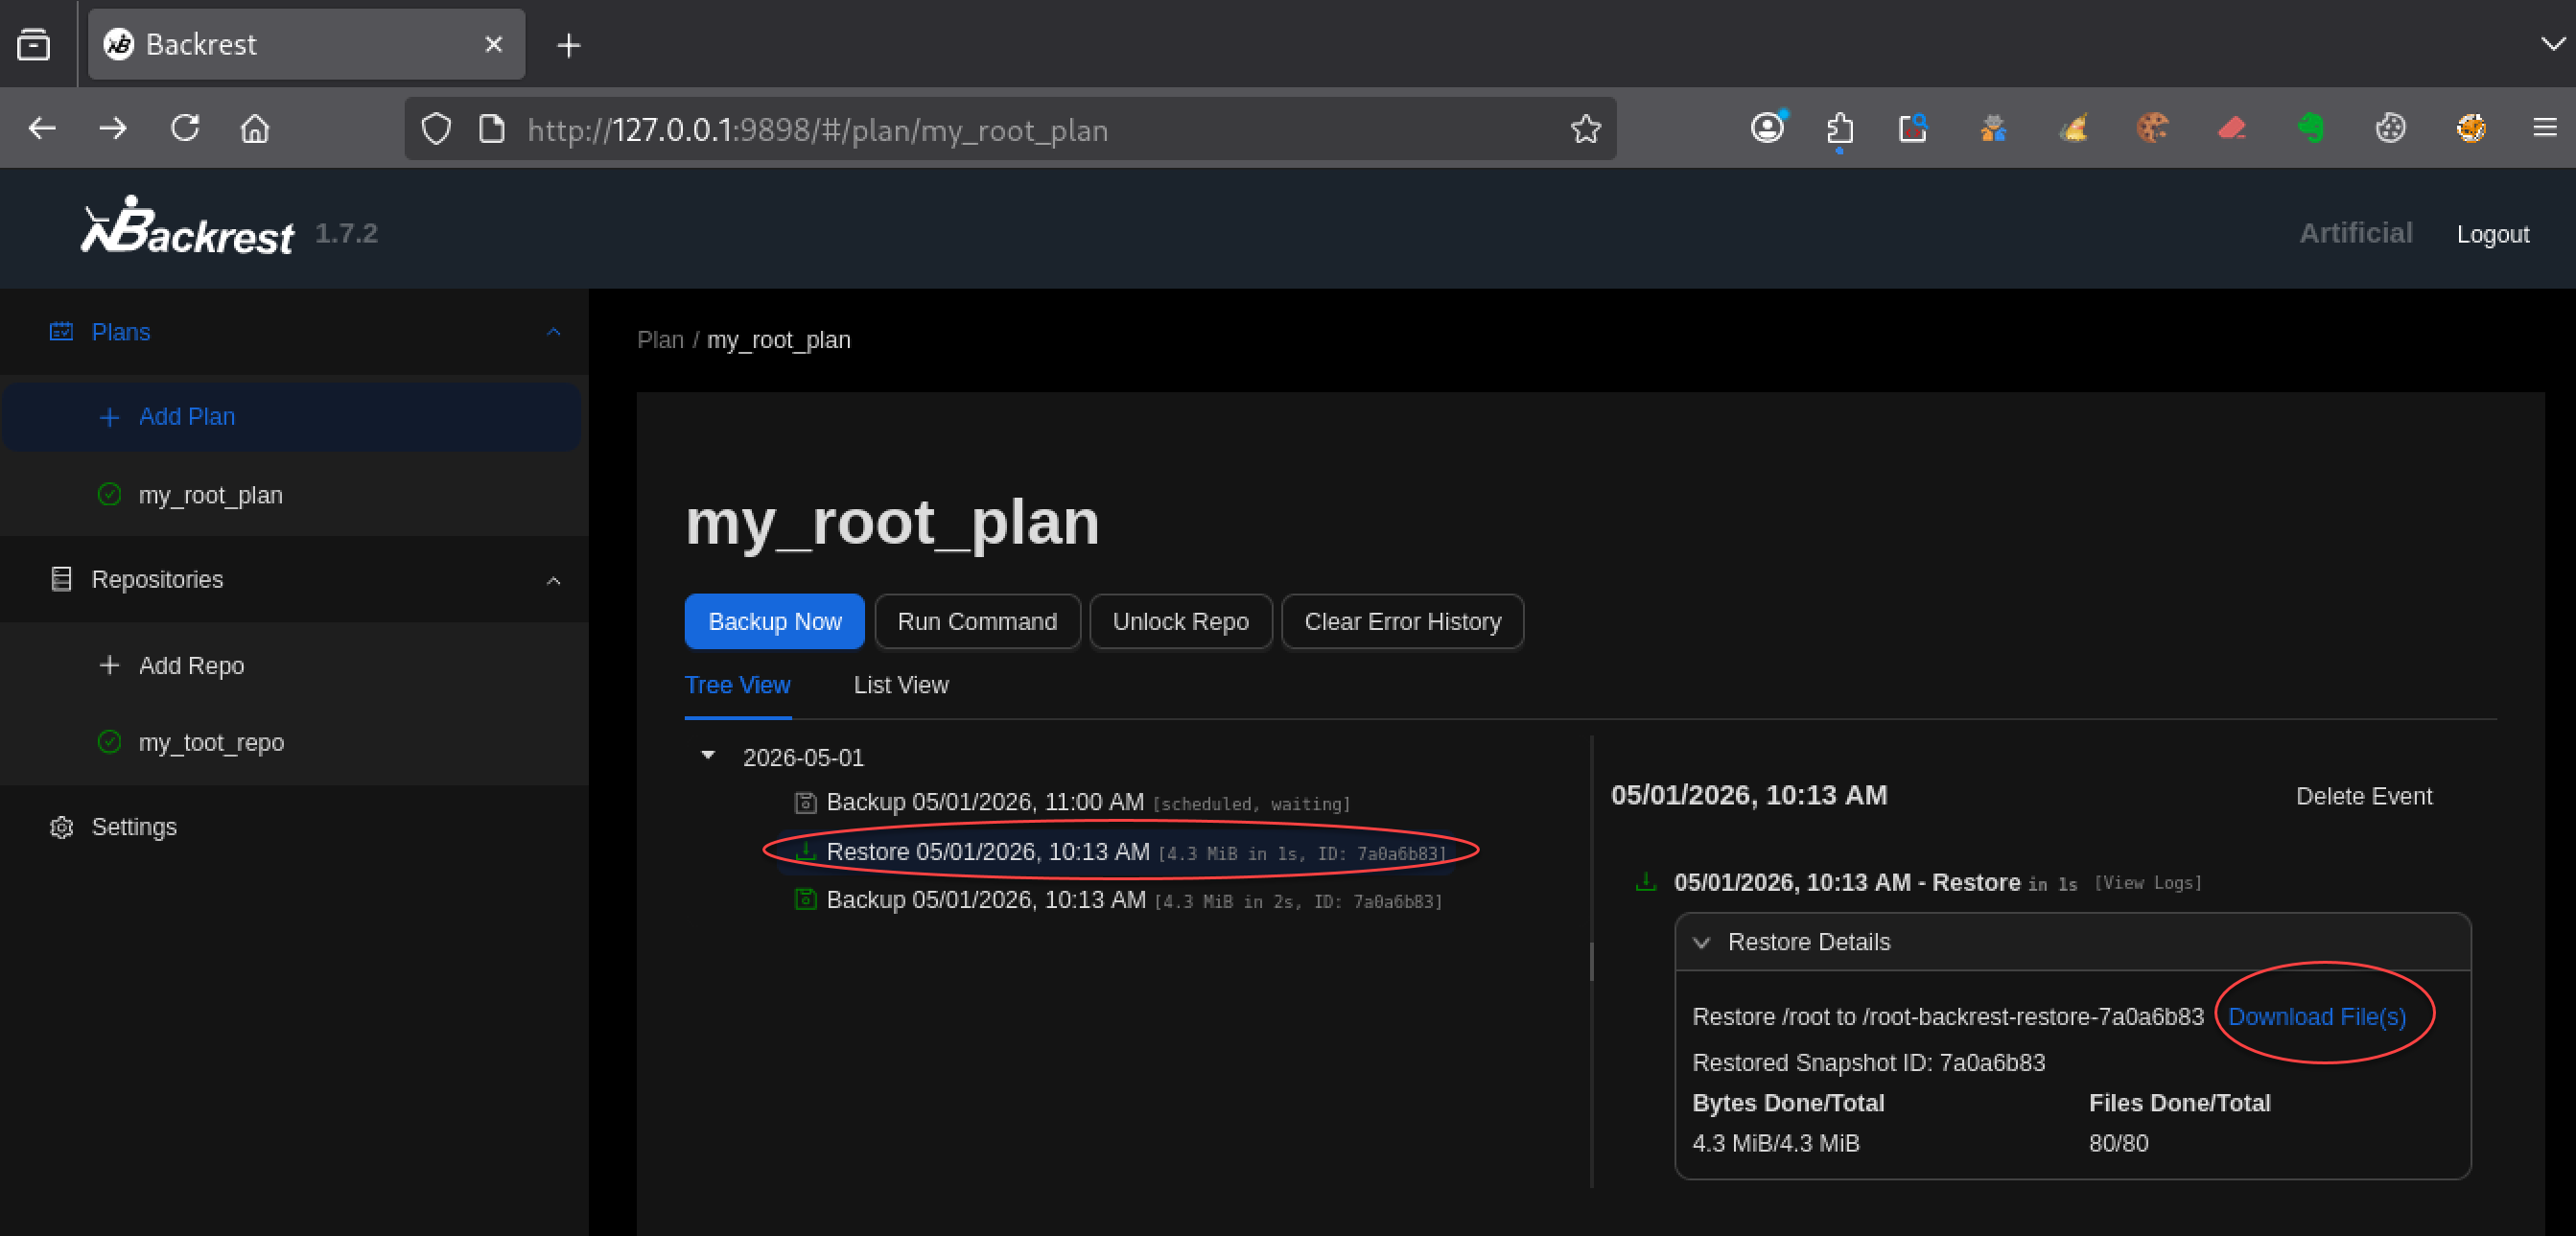Switch to List View tab
2576x1236 pixels.
(901, 685)
